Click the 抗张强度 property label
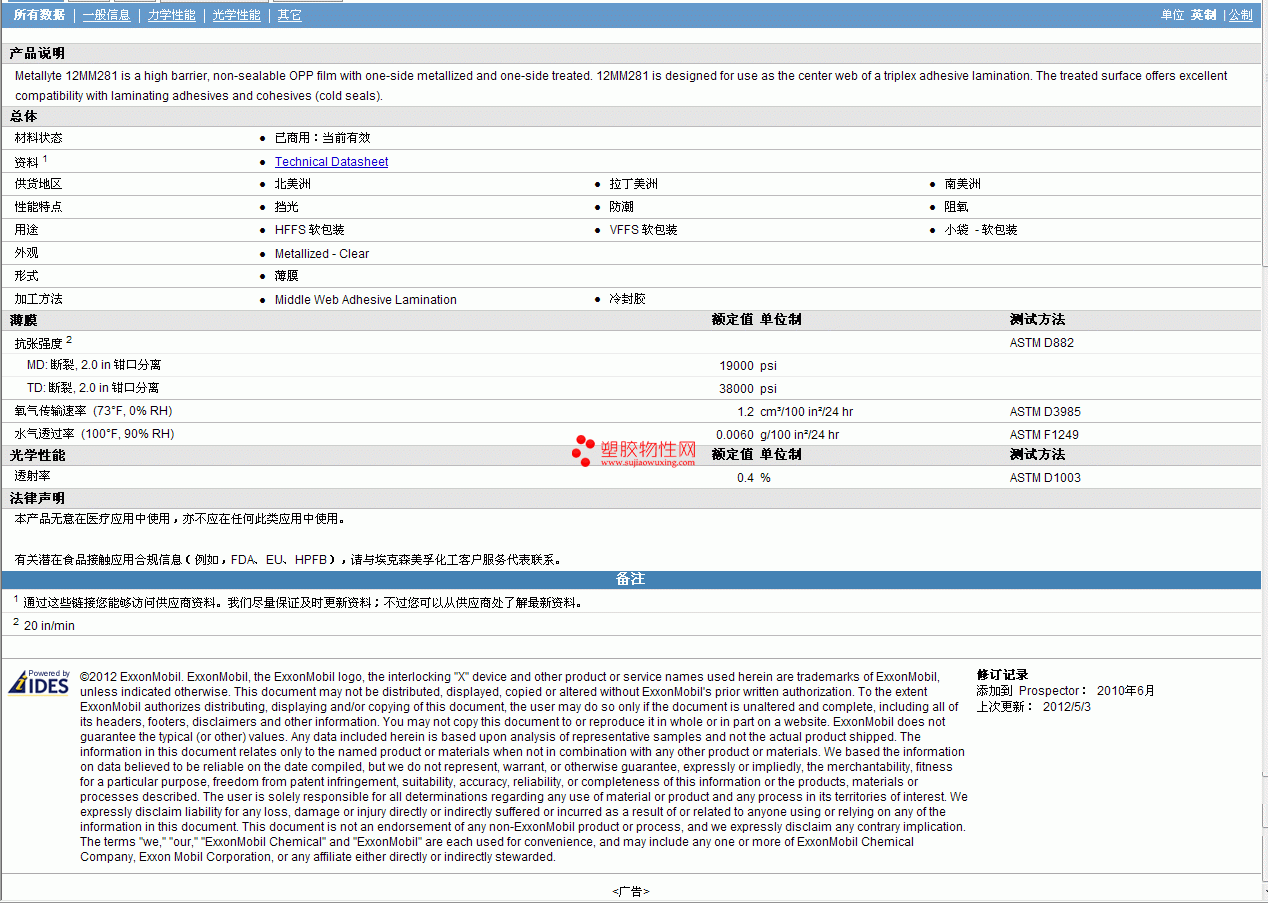Viewport: 1268px width, 903px height. click(38, 343)
